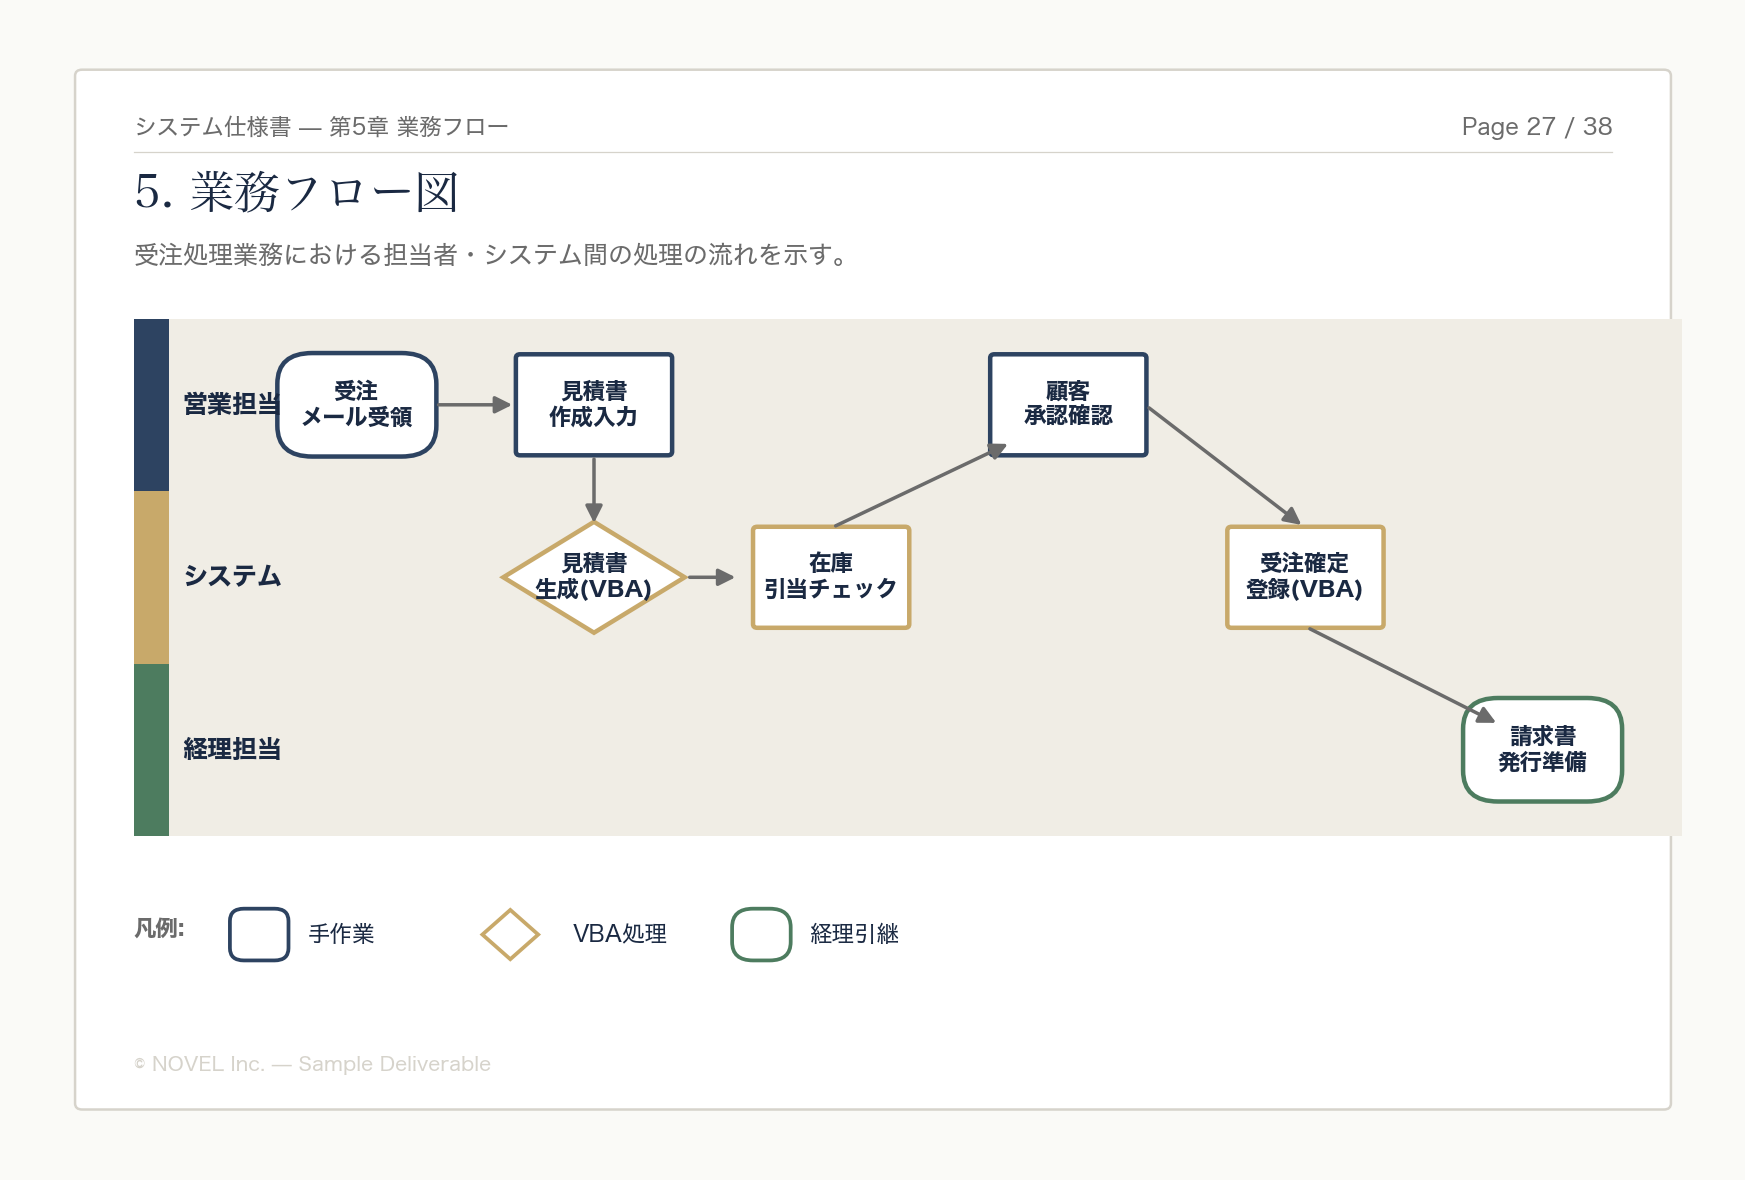The image size is (1745, 1180).
Task: Click the Page 27 / 38 indicator
Action: pyautogui.click(x=1537, y=126)
